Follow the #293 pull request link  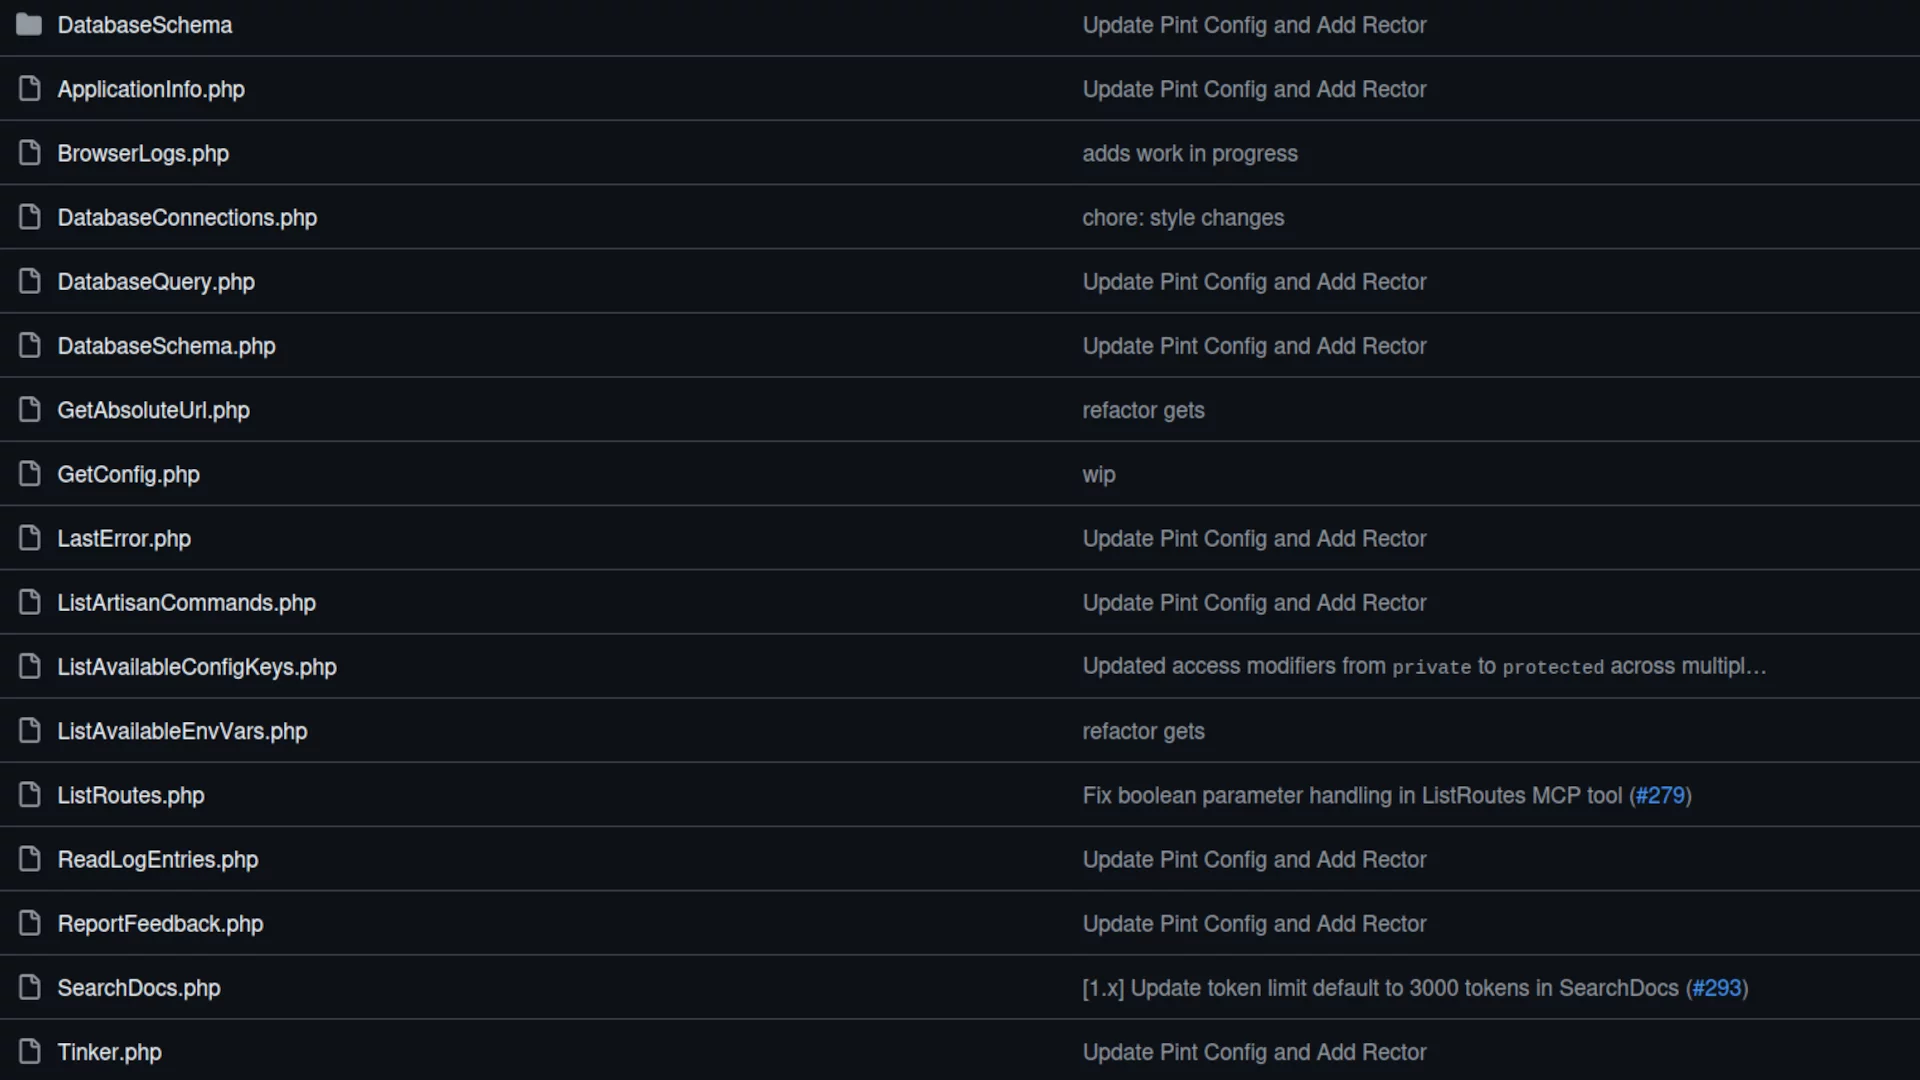click(1717, 988)
